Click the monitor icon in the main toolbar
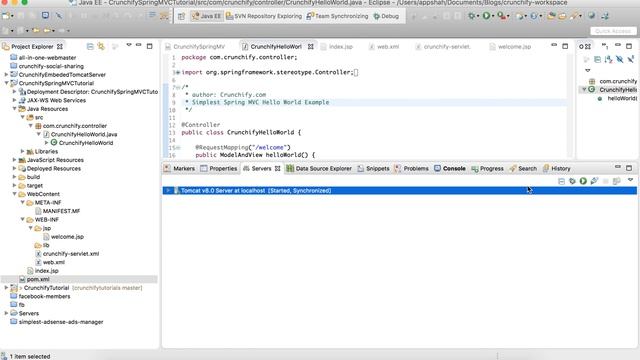 pos(45,16)
